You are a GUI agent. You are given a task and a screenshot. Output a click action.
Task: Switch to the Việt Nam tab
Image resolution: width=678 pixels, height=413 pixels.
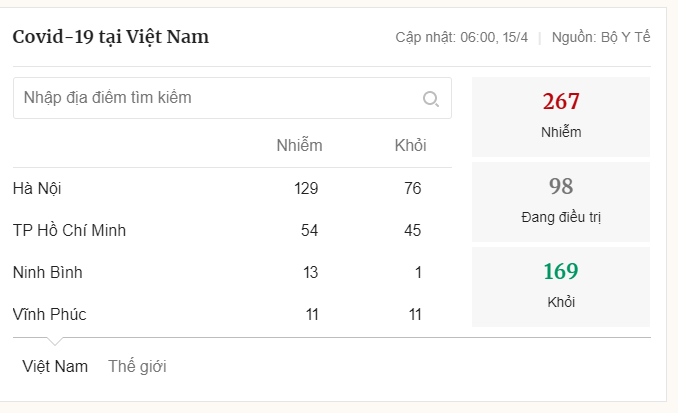click(x=55, y=366)
